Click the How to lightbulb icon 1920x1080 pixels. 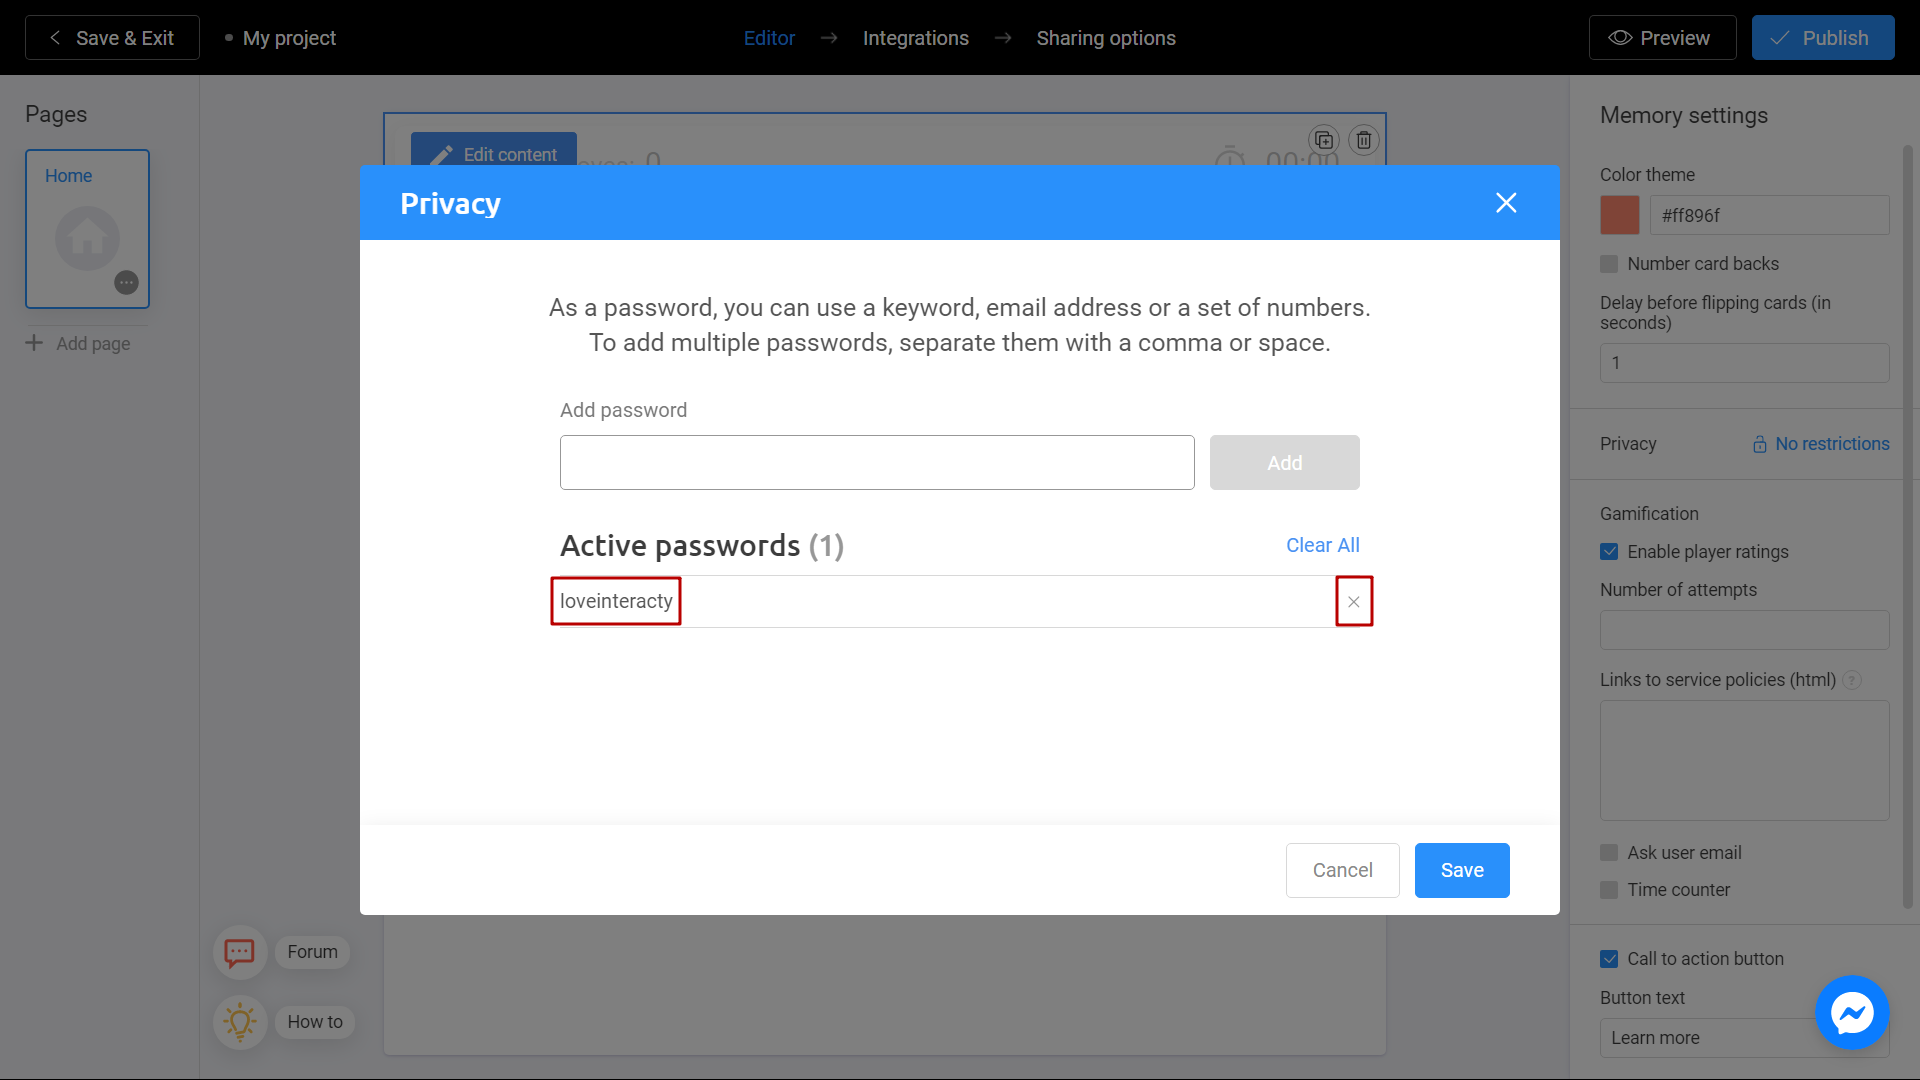click(x=240, y=1021)
